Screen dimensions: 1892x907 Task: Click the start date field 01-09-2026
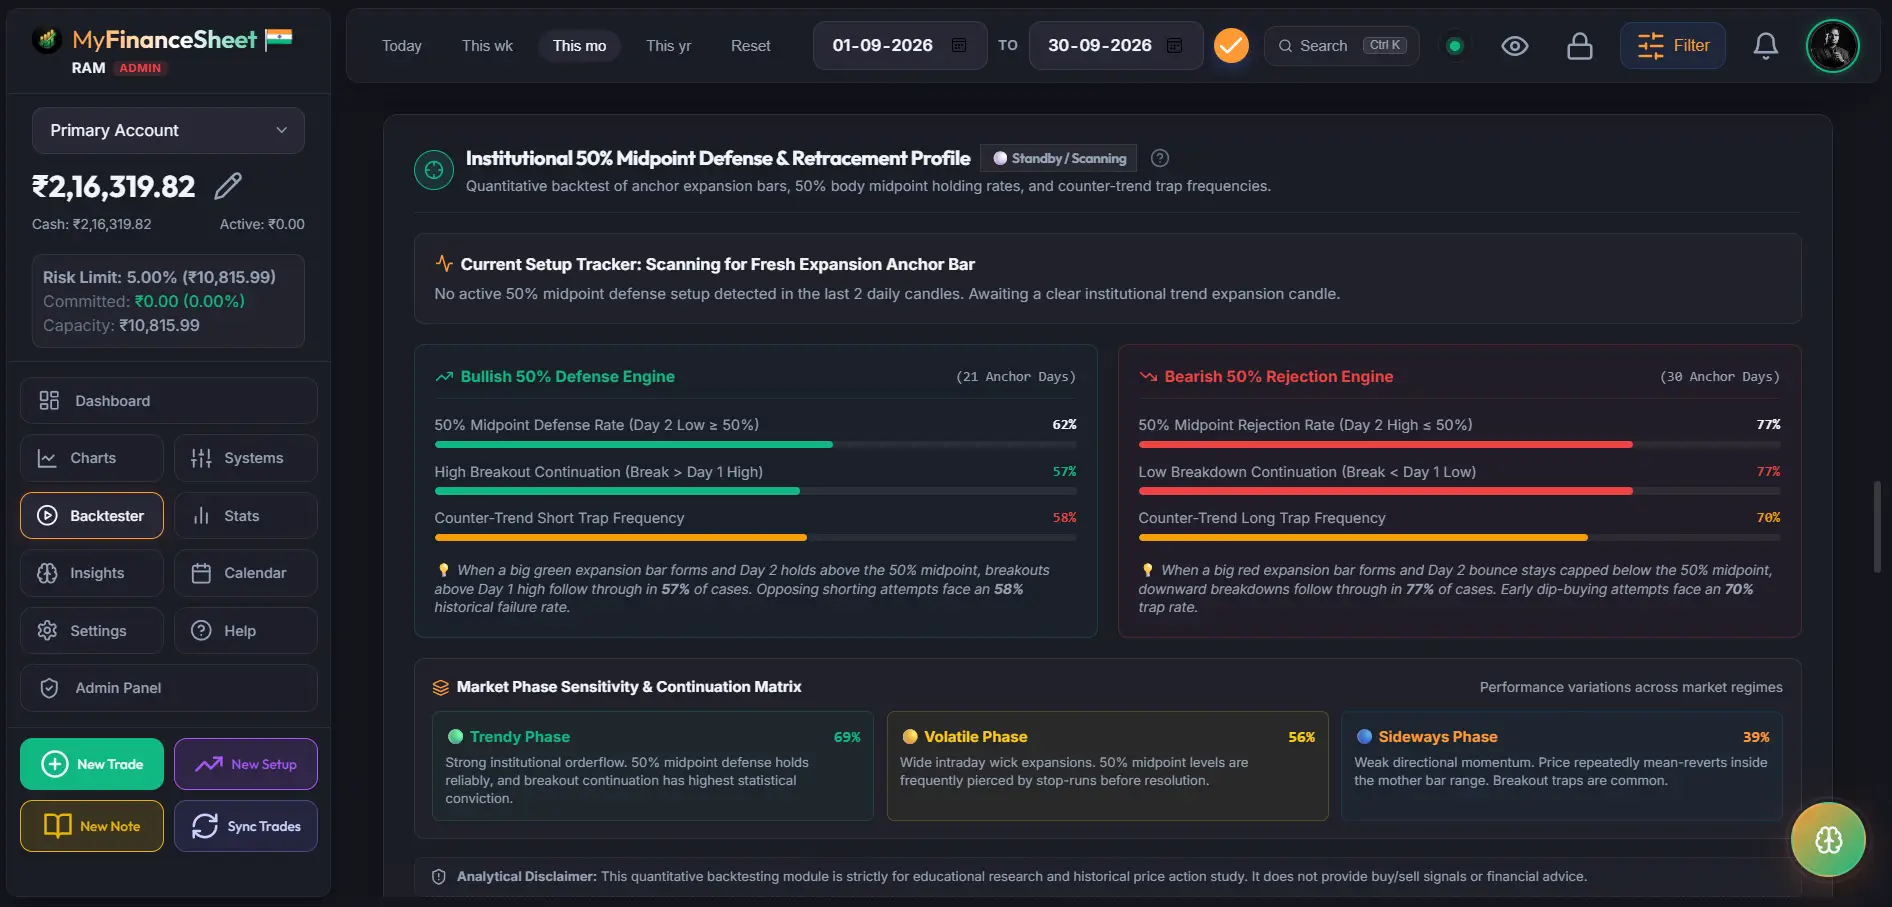(900, 46)
